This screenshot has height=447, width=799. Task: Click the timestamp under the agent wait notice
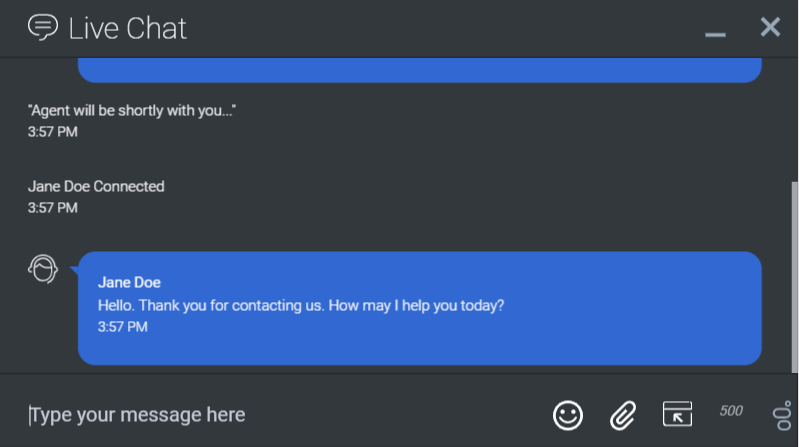pos(53,132)
